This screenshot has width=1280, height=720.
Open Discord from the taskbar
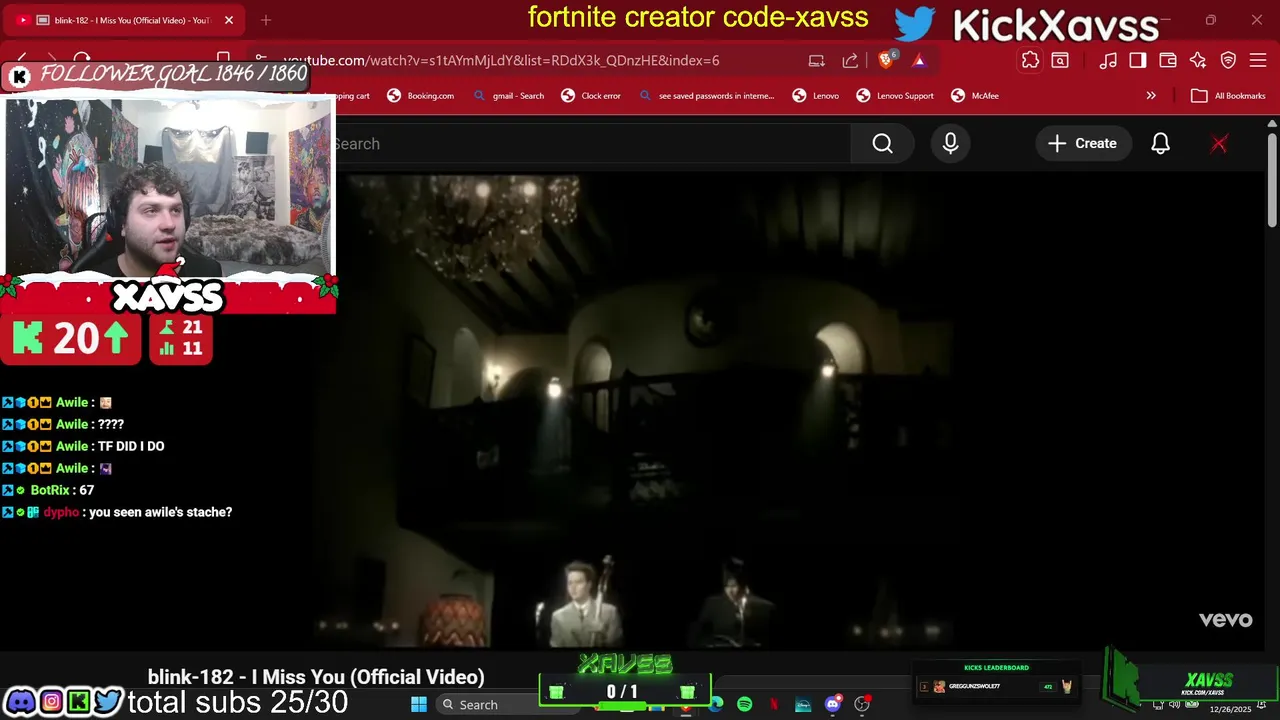pos(833,705)
